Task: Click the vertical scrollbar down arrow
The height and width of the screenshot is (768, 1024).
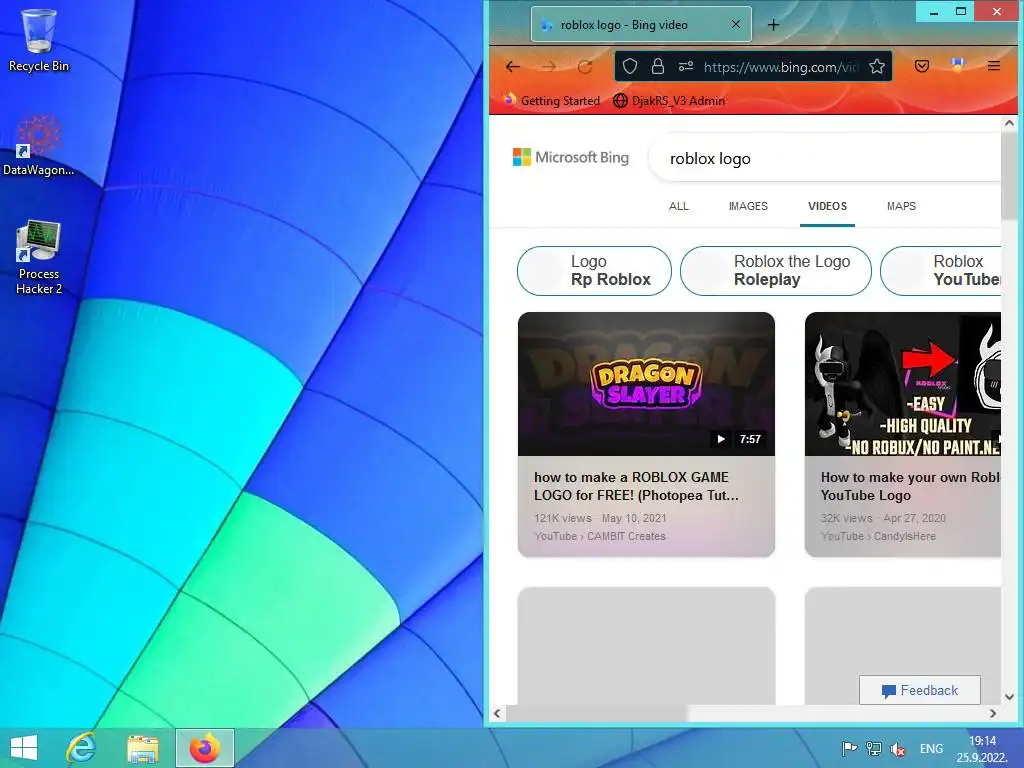Action: click(1009, 697)
